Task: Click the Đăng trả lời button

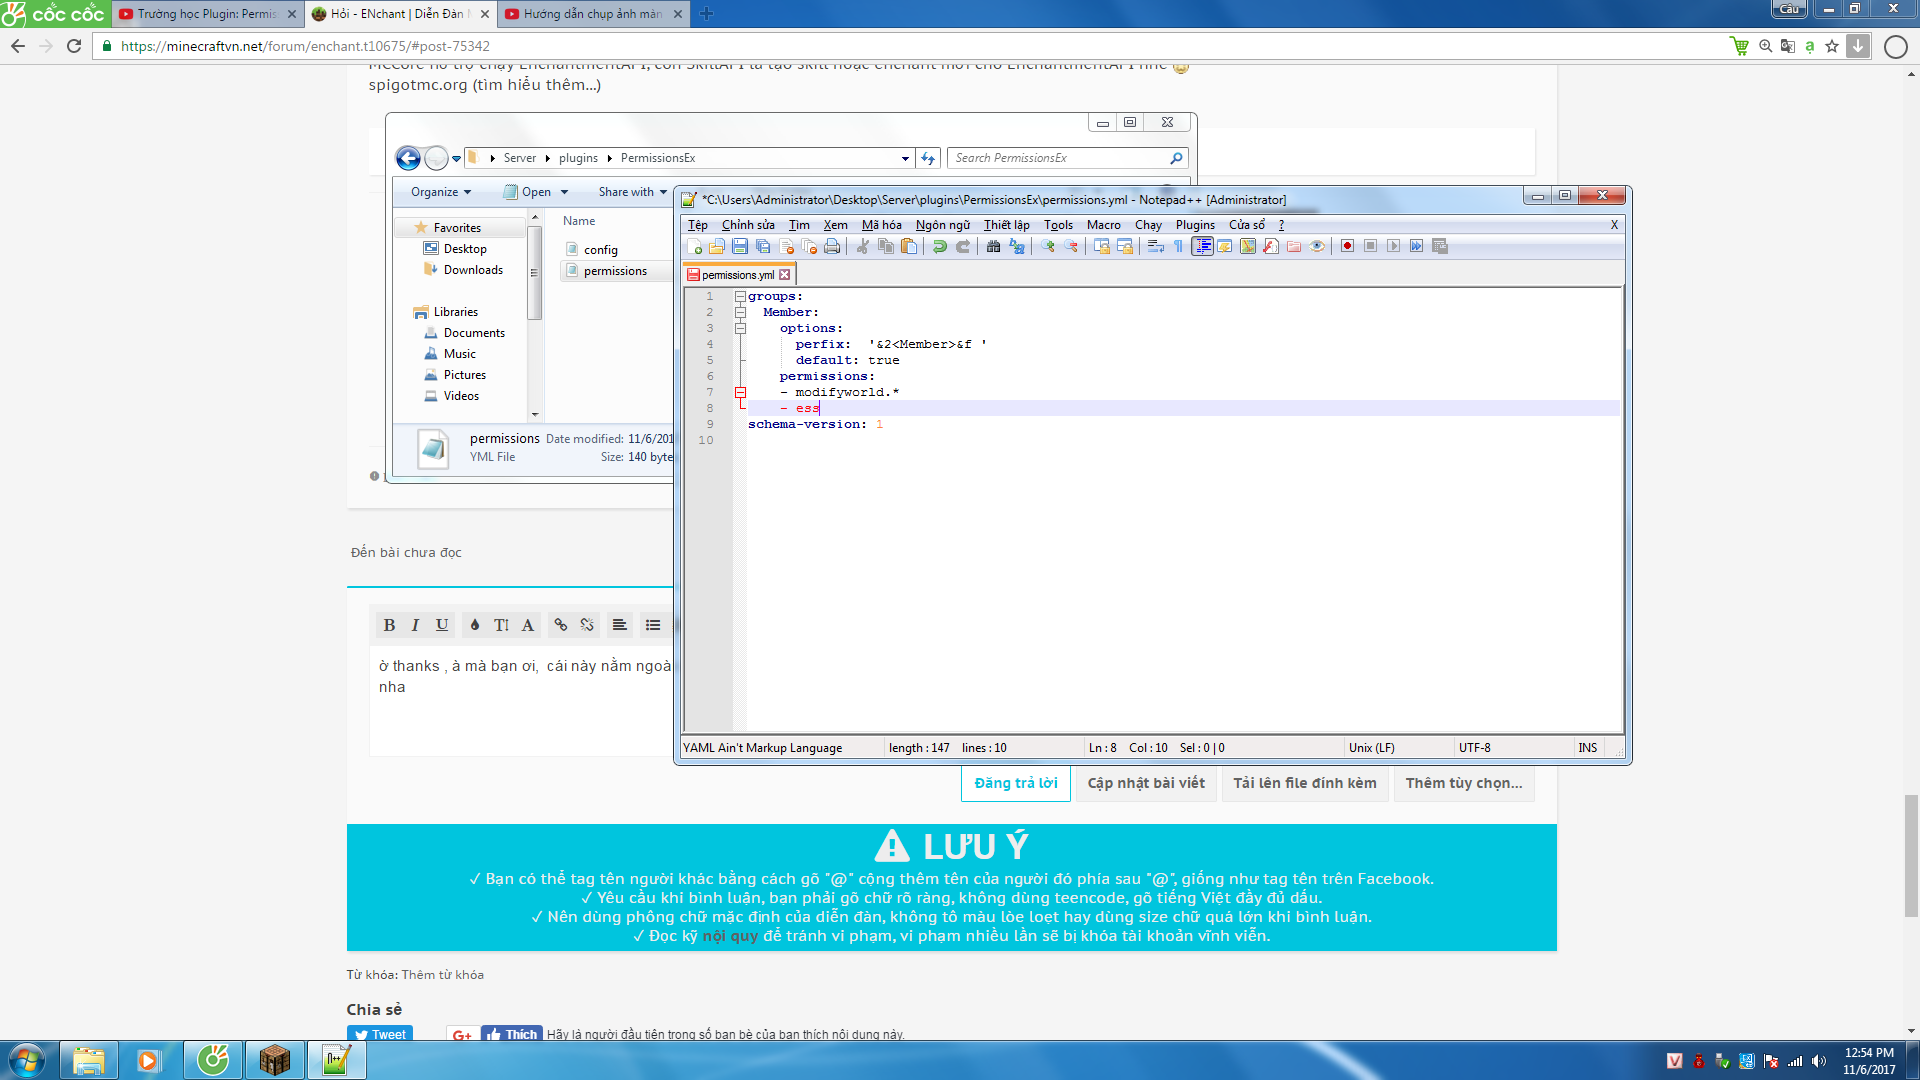Action: (x=1015, y=783)
